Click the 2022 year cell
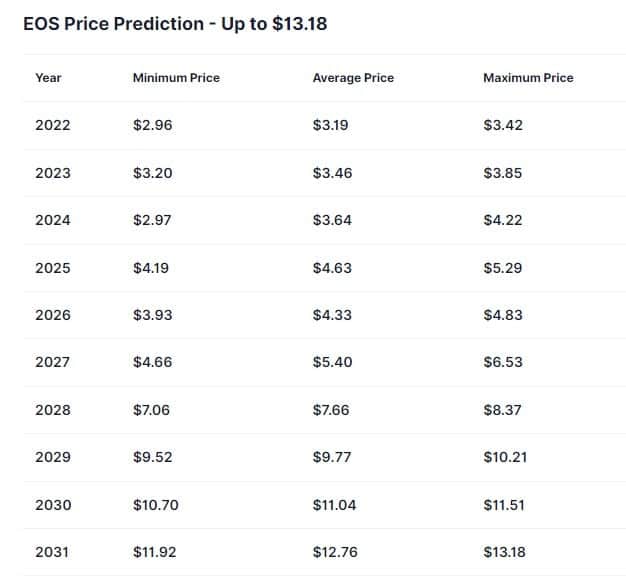This screenshot has width=626, height=578. click(53, 125)
